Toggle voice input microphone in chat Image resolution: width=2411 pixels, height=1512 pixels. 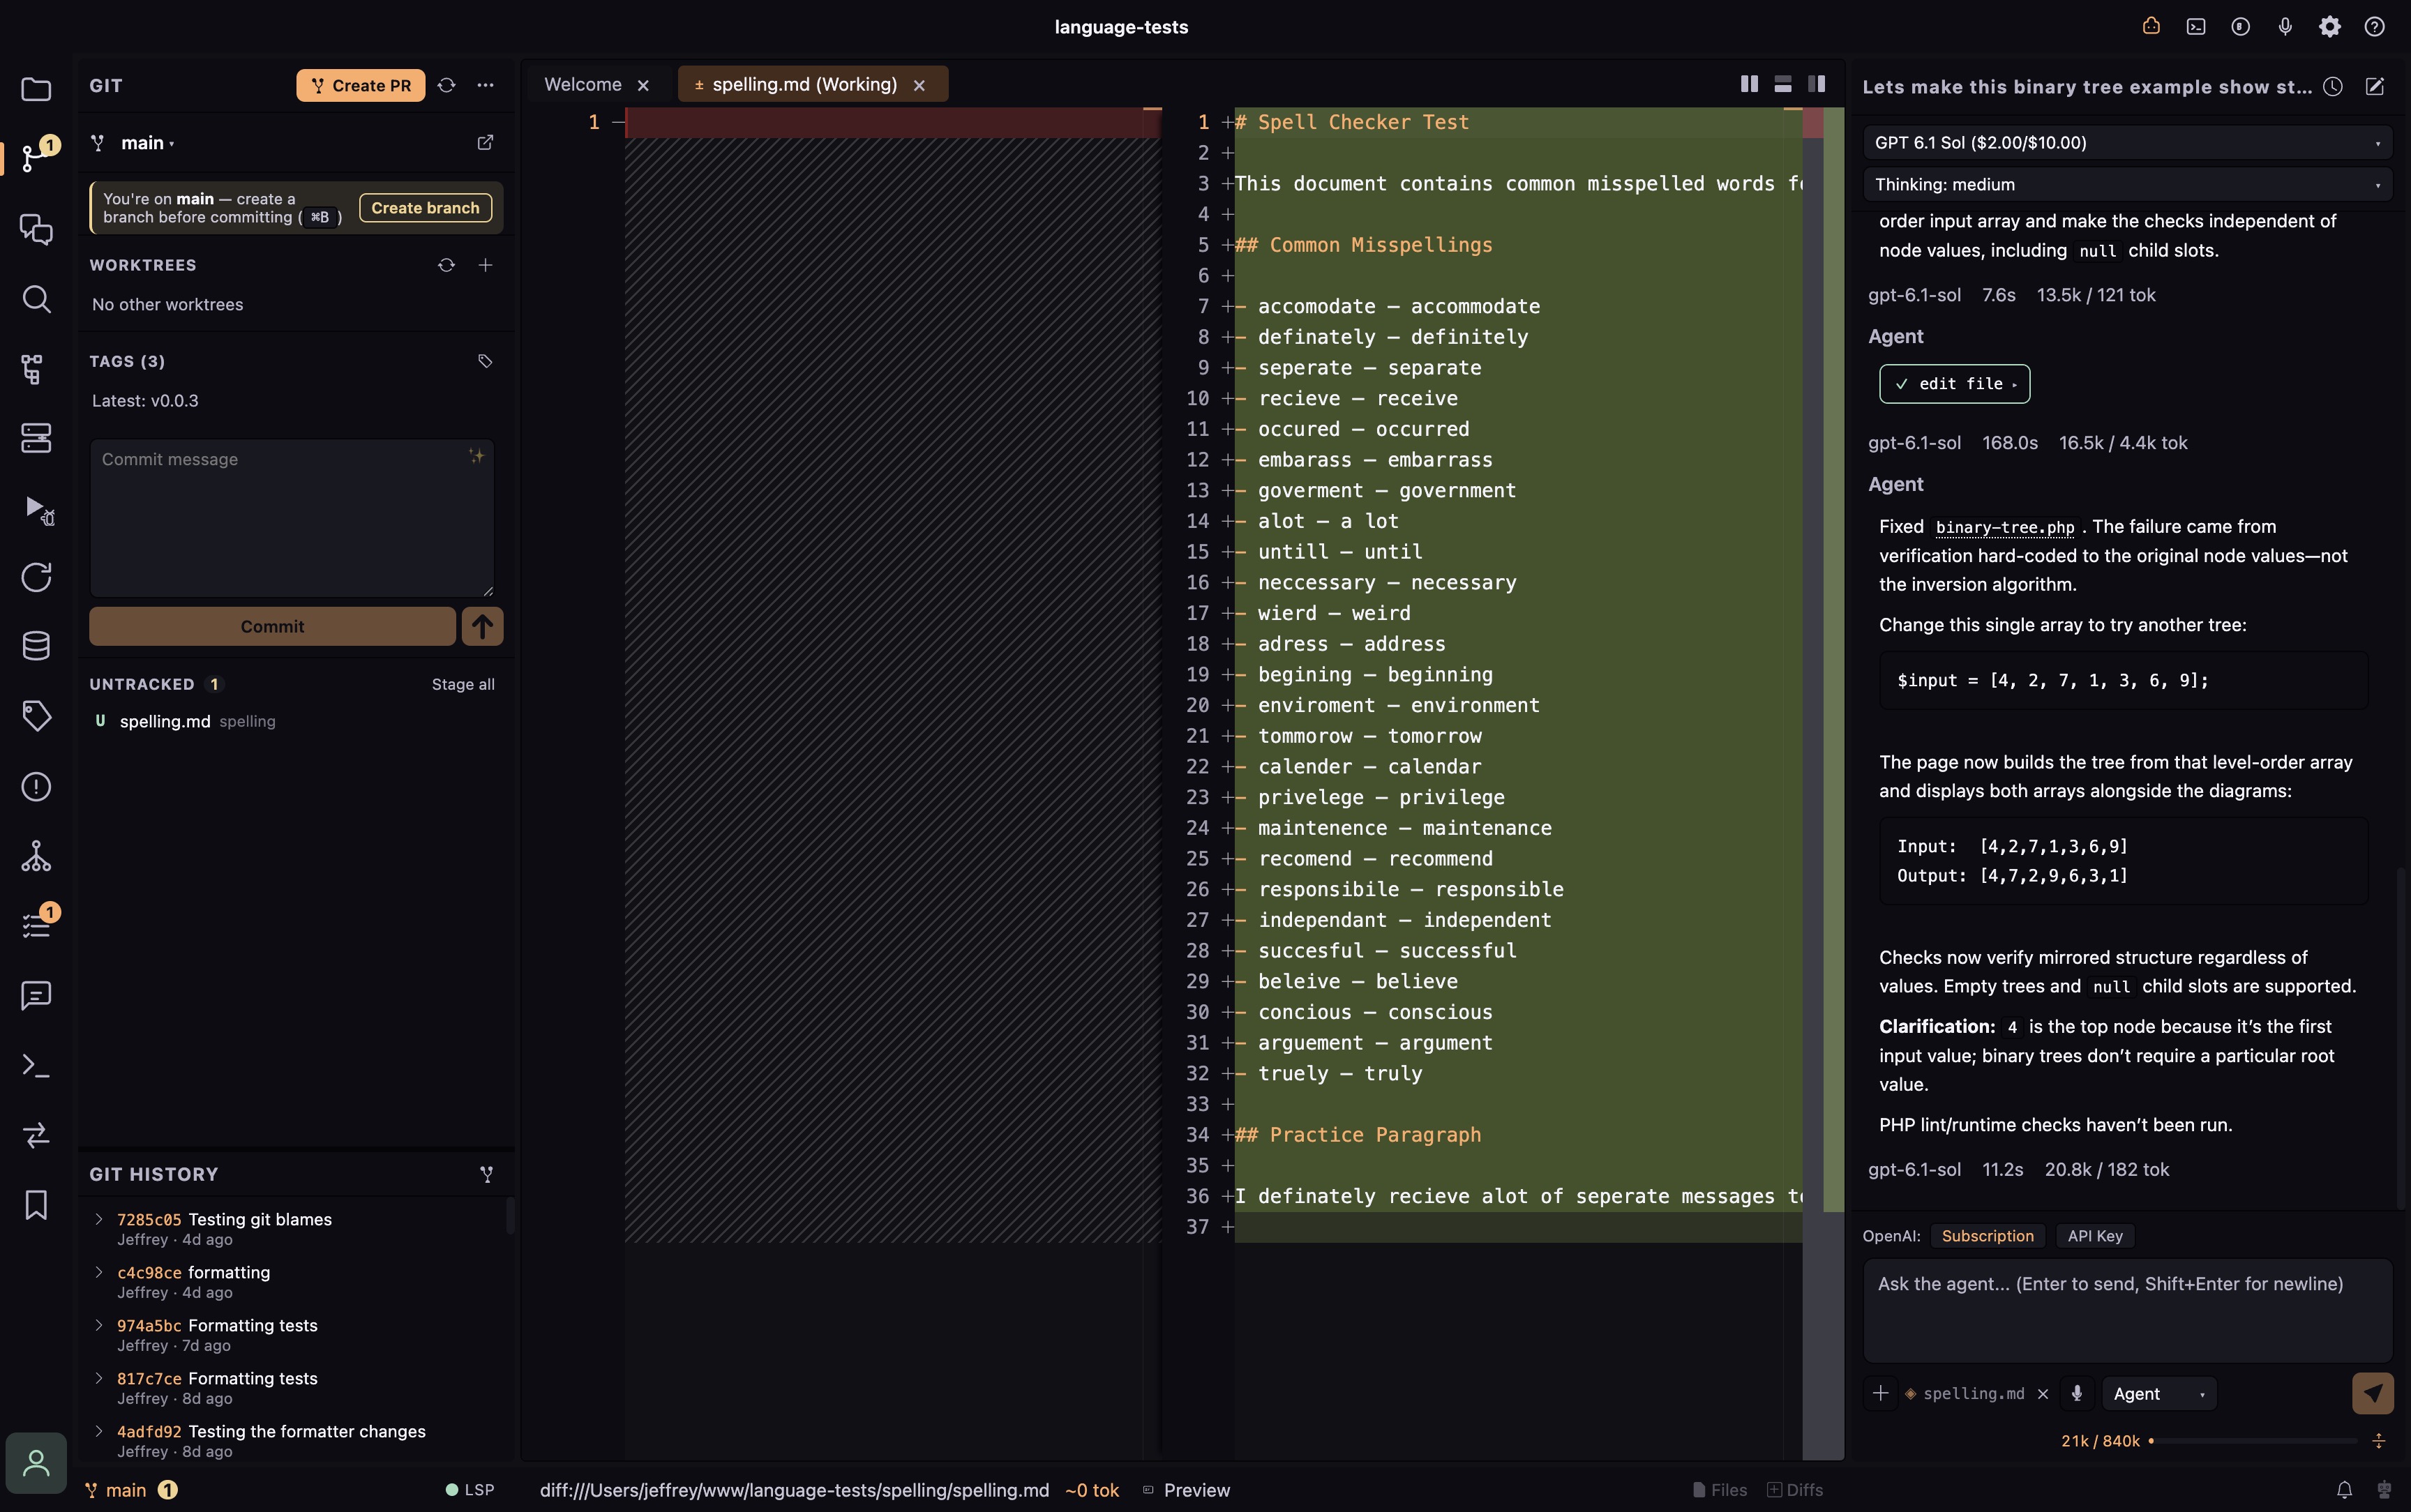coord(2077,1393)
